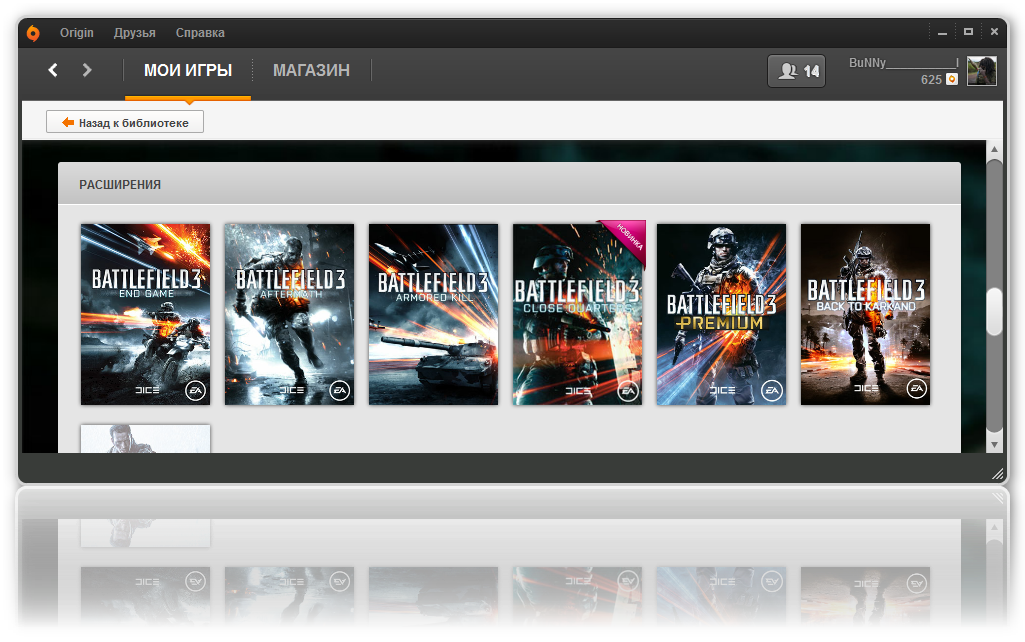Close the Origin window
This screenshot has height=642, width=1025.
[x=994, y=31]
